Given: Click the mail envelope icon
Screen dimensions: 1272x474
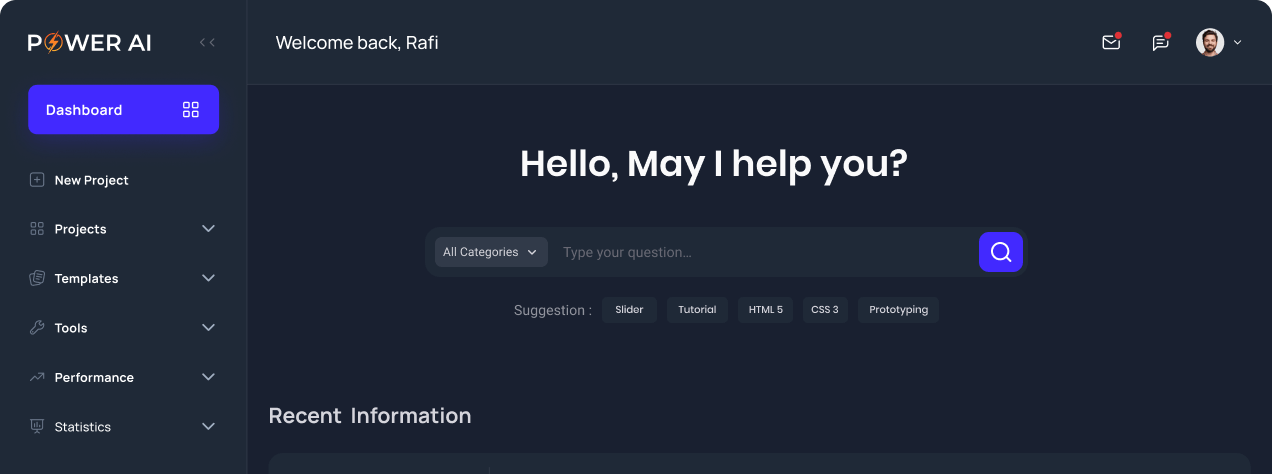Looking at the screenshot, I should tap(1110, 43).
